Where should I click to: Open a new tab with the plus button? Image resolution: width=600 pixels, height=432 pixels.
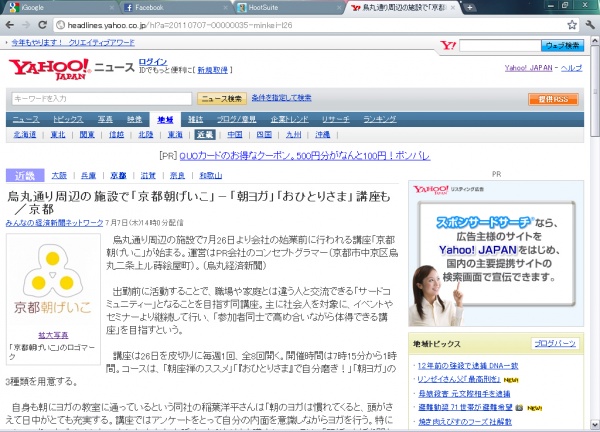(469, 7)
